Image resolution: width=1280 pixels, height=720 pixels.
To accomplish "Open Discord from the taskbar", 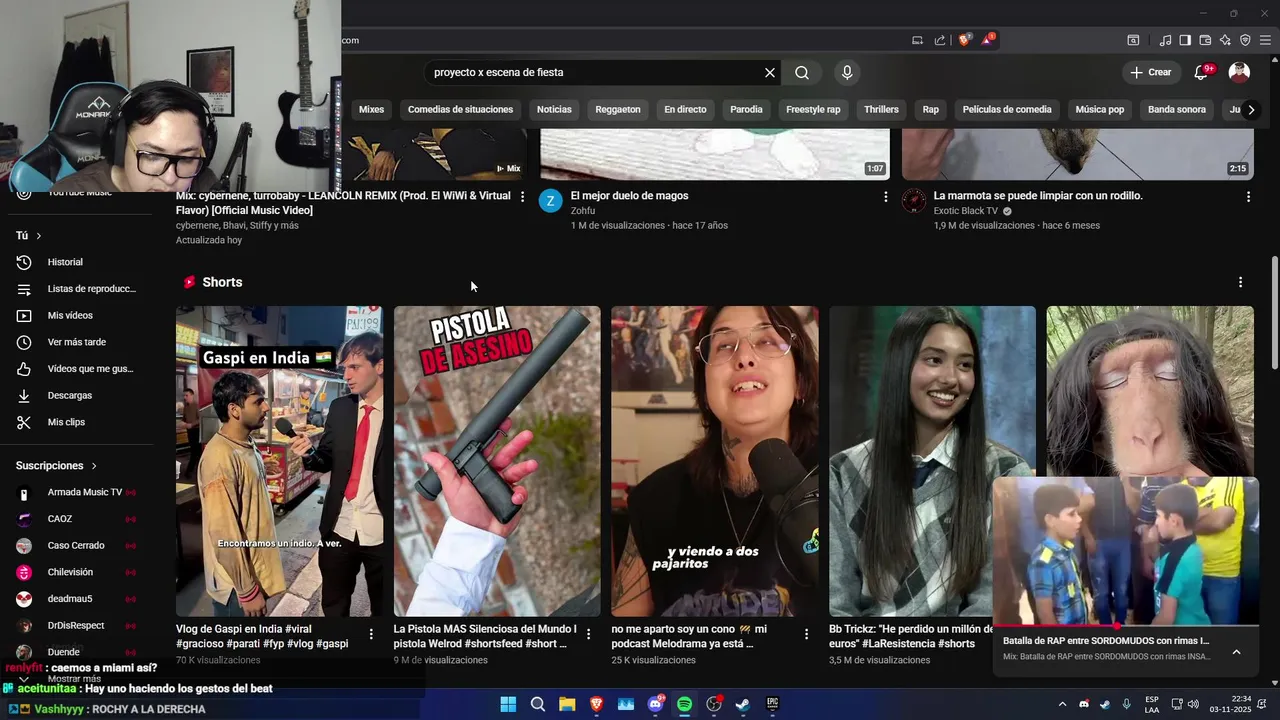I will pos(655,704).
